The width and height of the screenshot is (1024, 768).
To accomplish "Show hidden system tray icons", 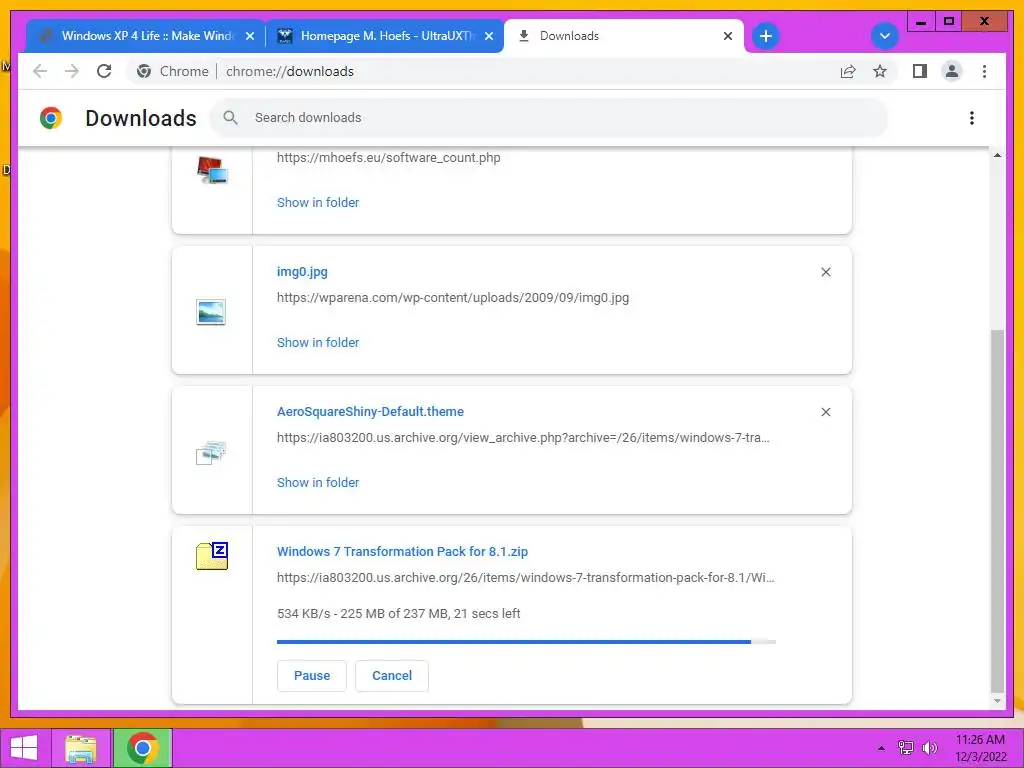I will pos(881,748).
